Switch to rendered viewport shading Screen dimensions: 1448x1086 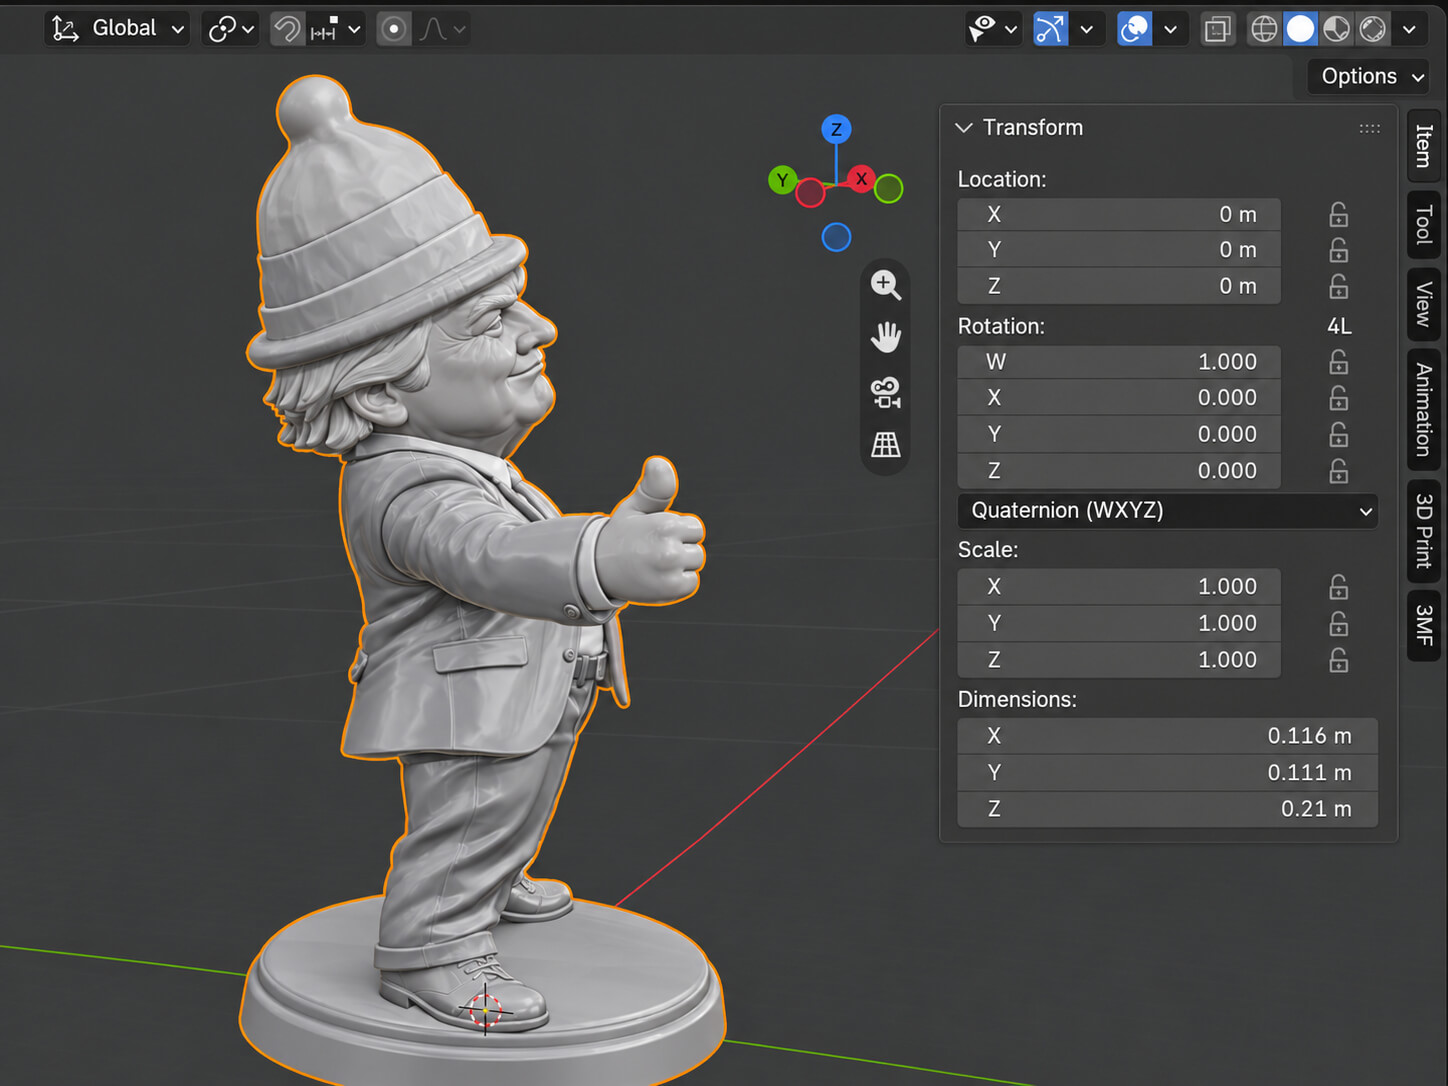1373,28
